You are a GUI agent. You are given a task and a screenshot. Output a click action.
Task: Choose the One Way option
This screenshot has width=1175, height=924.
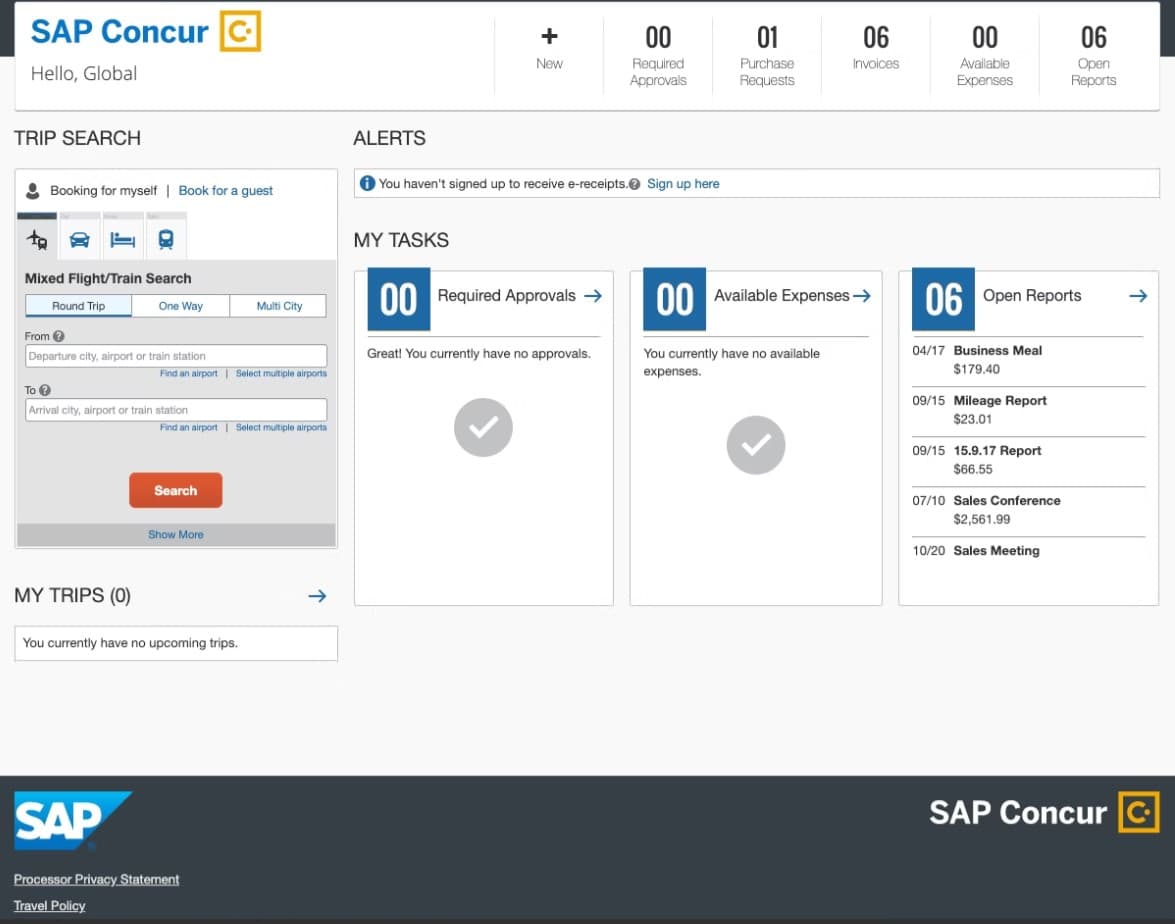point(181,306)
